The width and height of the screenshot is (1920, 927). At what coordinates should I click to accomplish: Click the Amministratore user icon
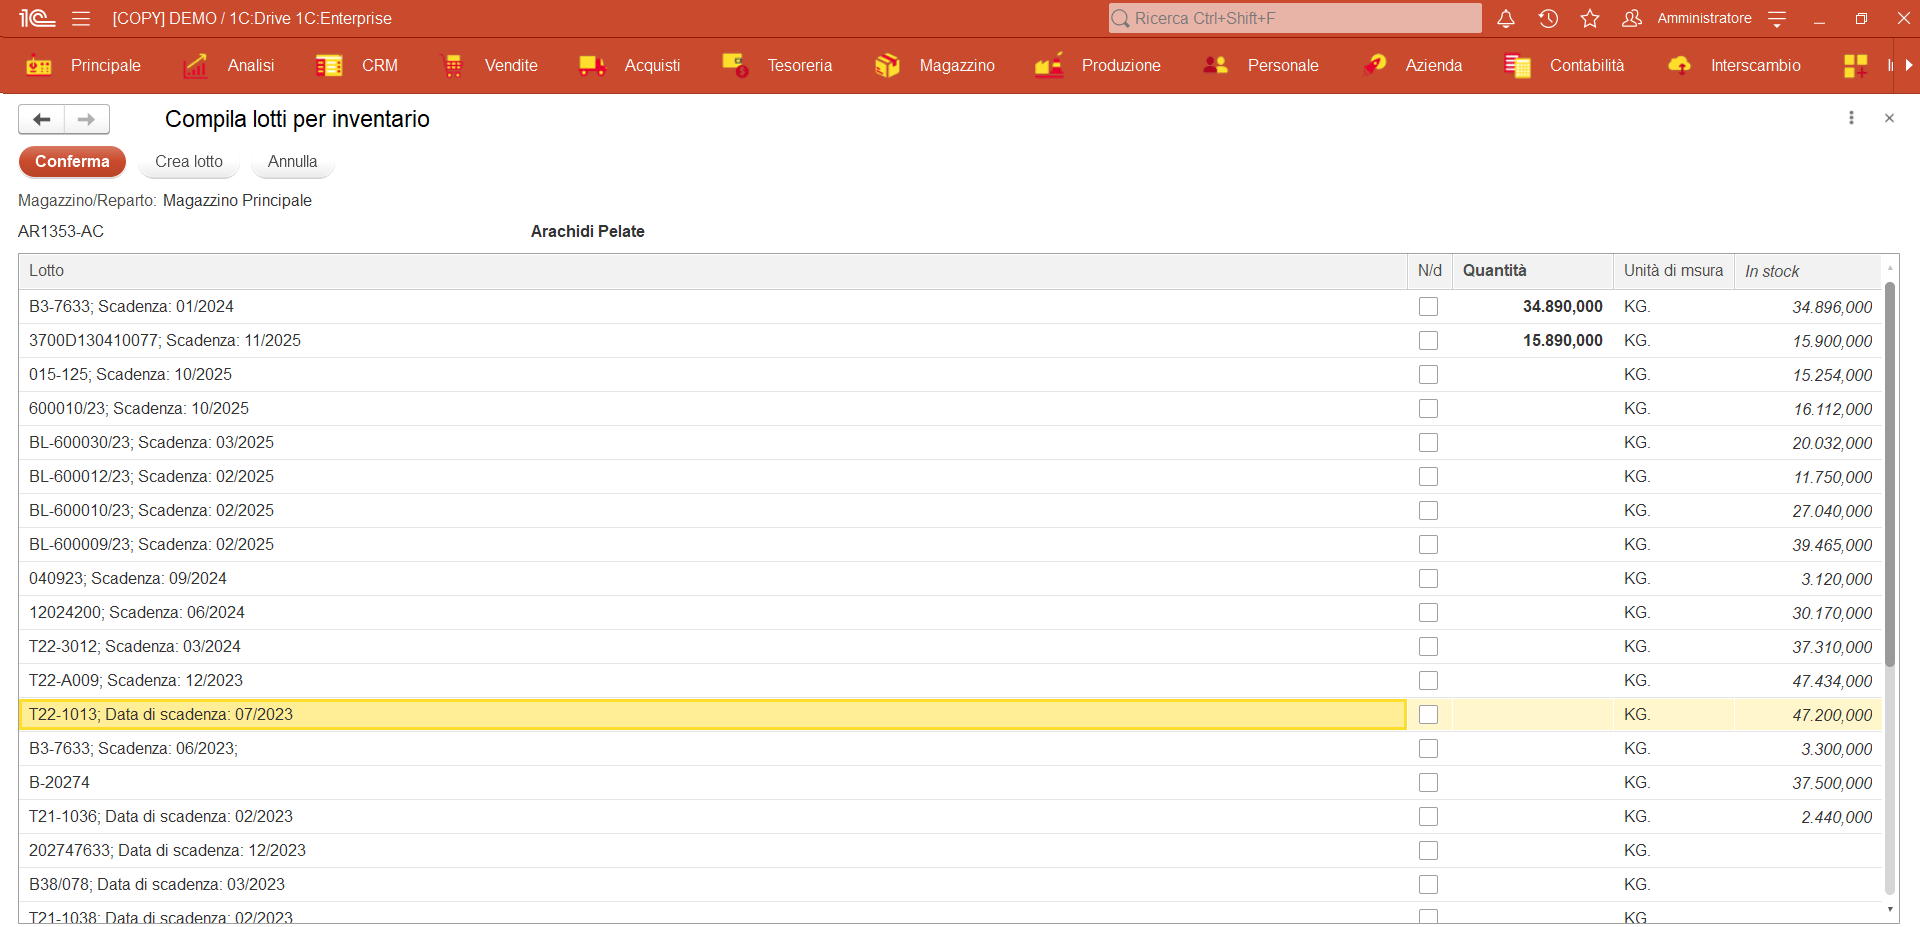coord(1632,18)
